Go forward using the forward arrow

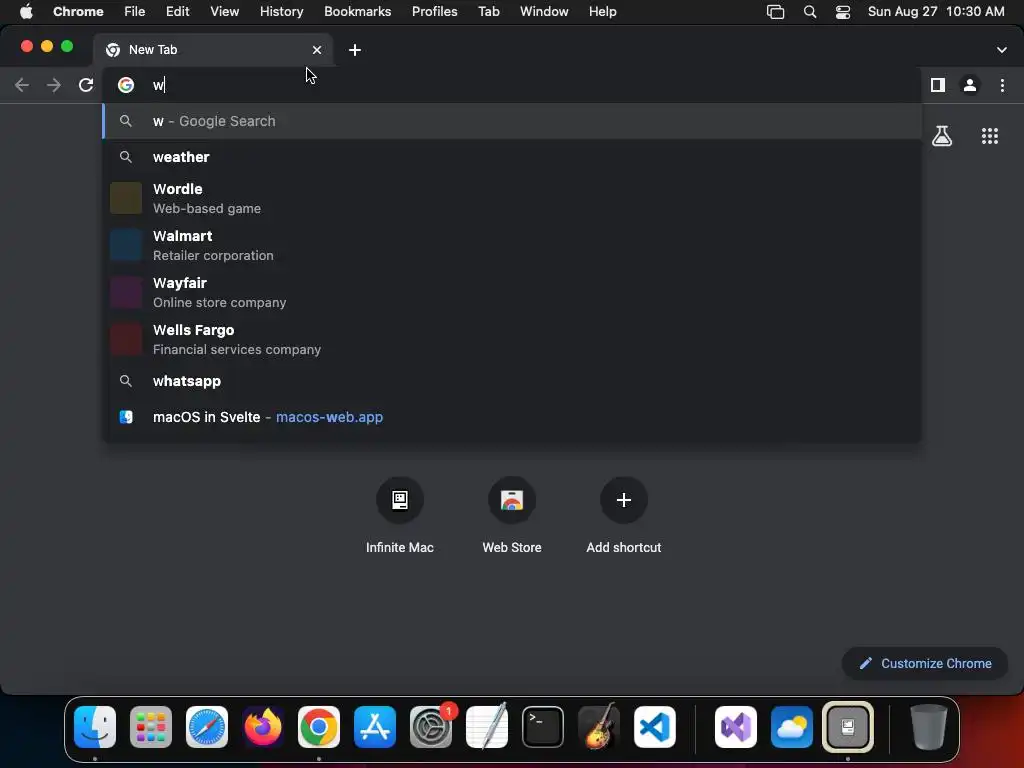54,85
